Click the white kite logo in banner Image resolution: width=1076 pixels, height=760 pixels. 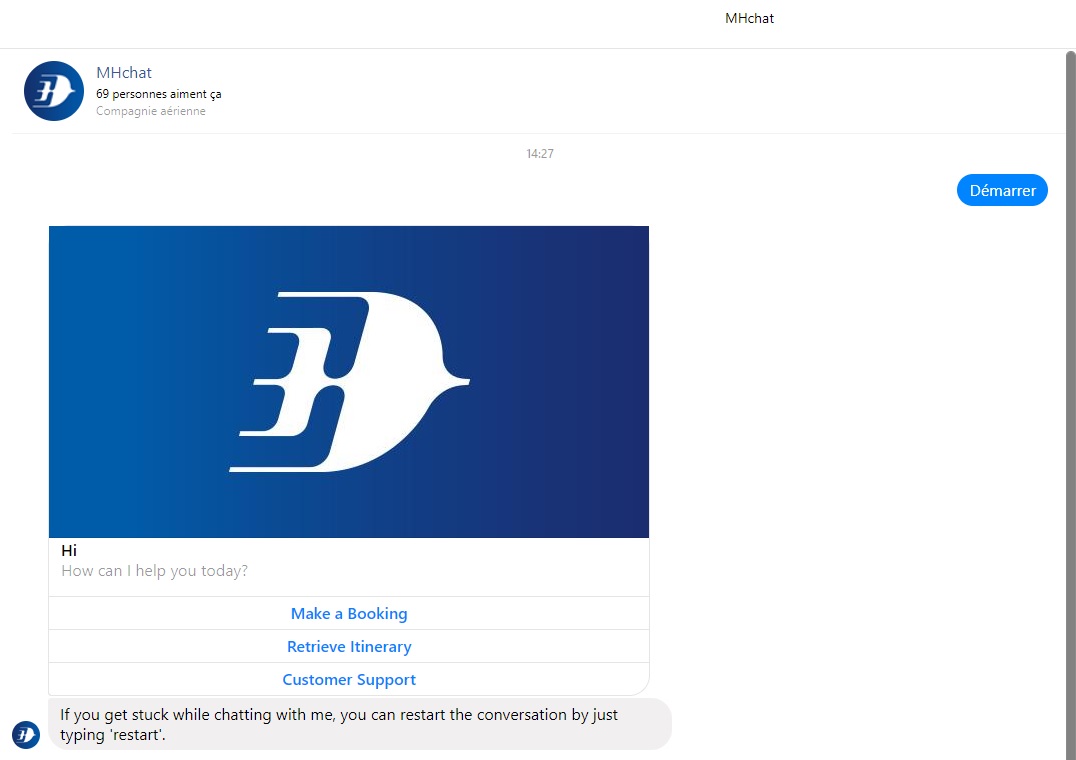[x=349, y=381]
